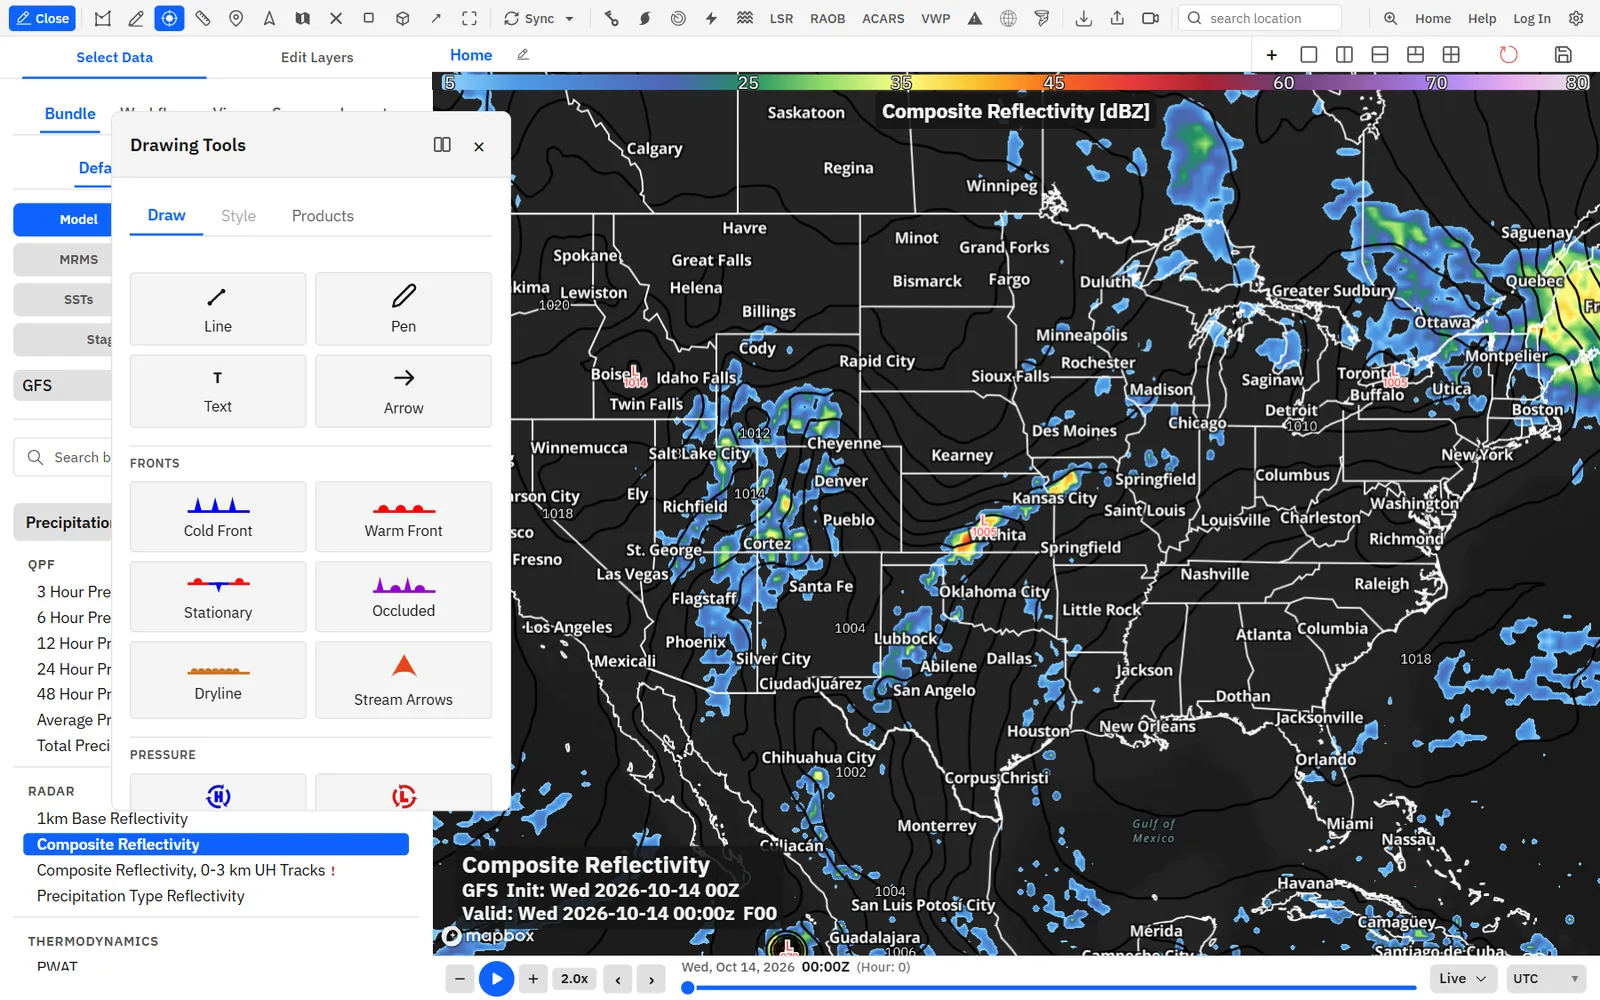Rename Home tab with pencil icon

(x=523, y=54)
